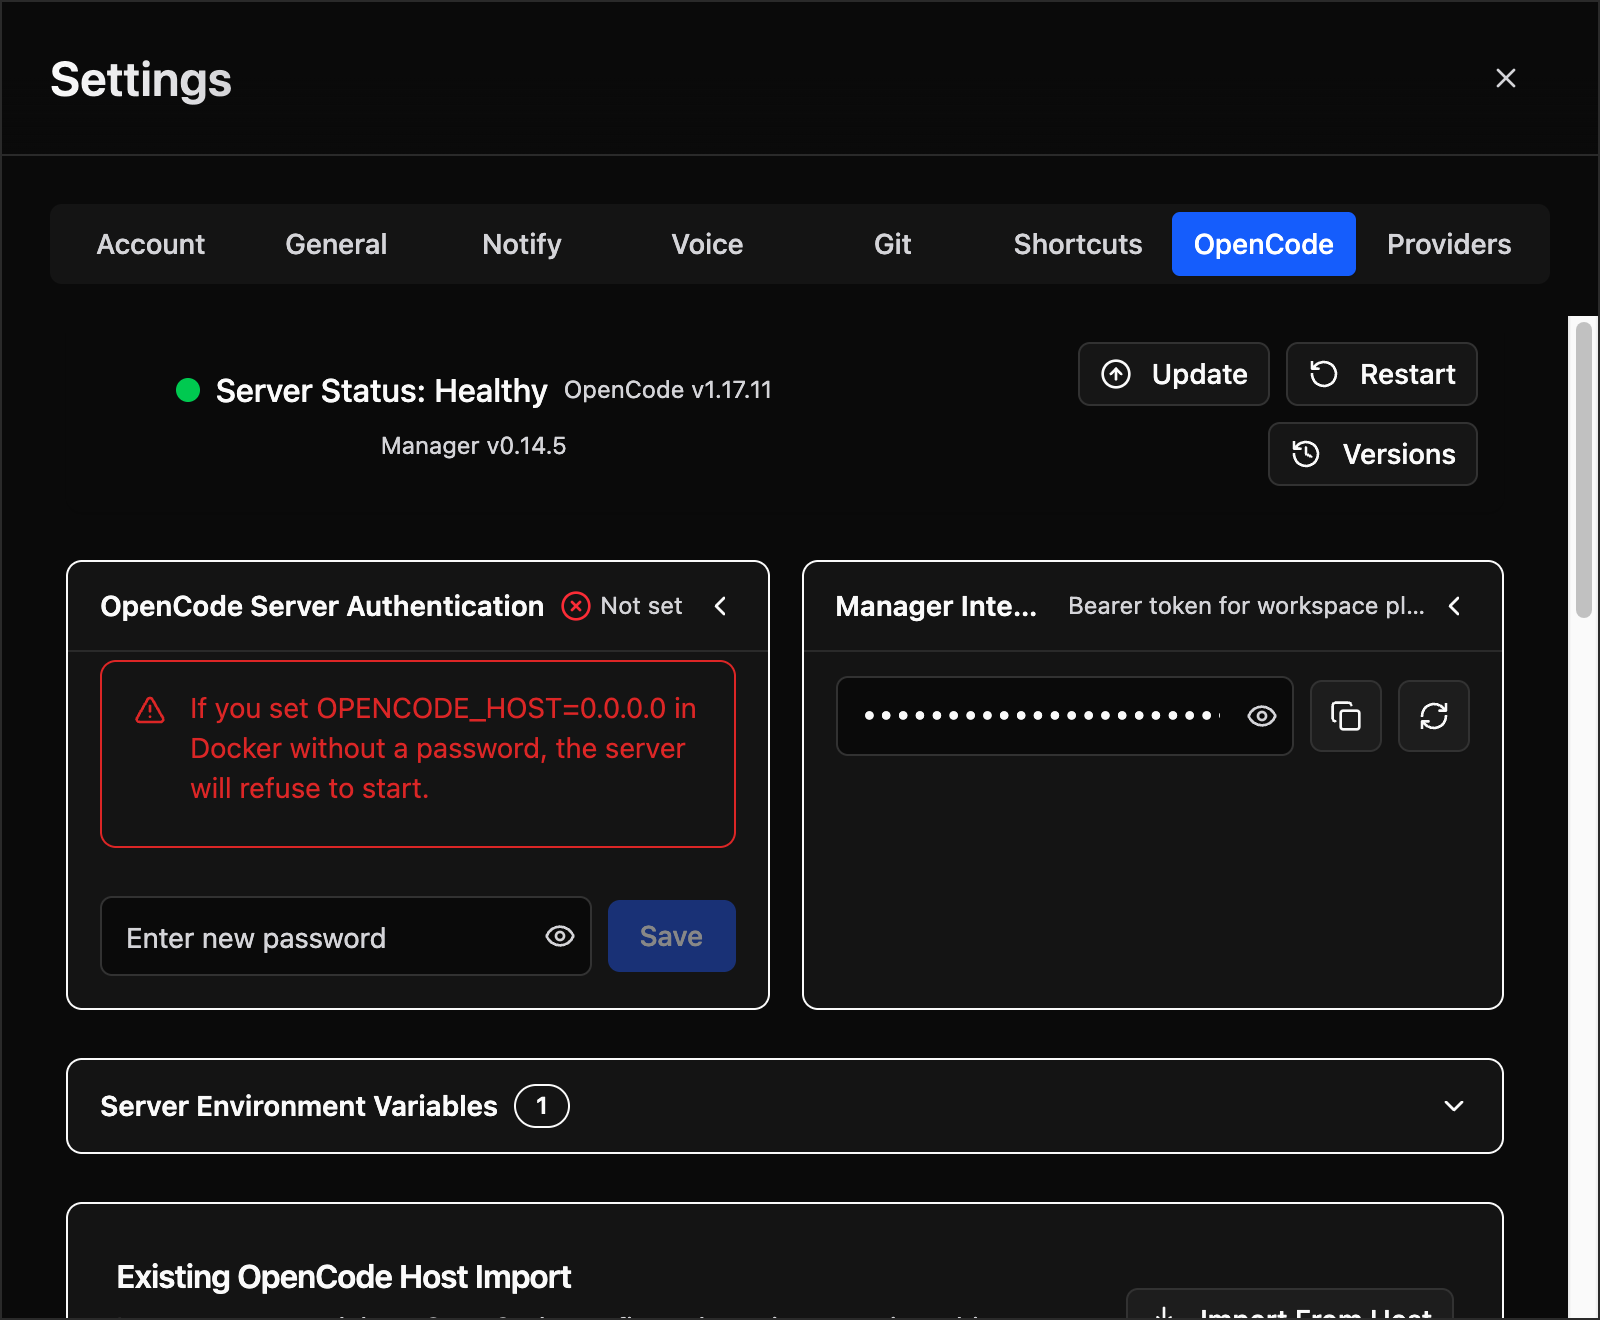Viewport: 1600px width, 1320px height.
Task: Switch to the General tab
Action: [x=336, y=244]
